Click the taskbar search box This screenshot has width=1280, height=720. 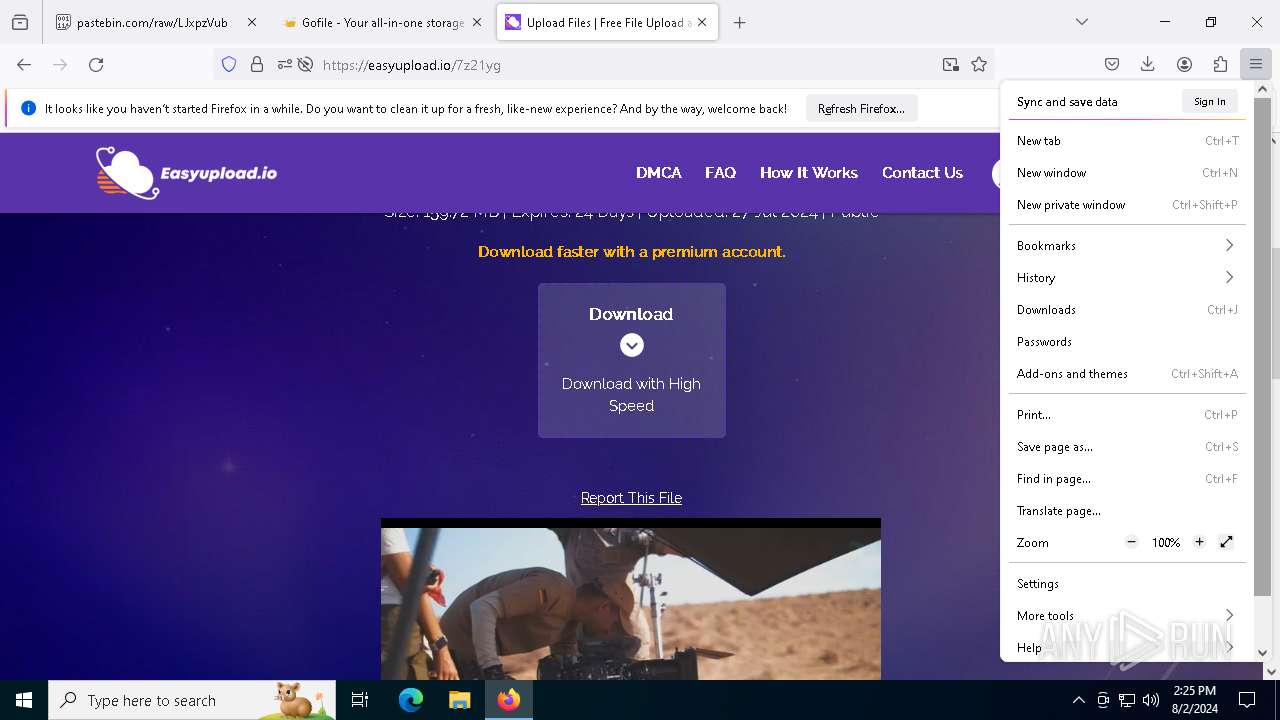[192, 700]
